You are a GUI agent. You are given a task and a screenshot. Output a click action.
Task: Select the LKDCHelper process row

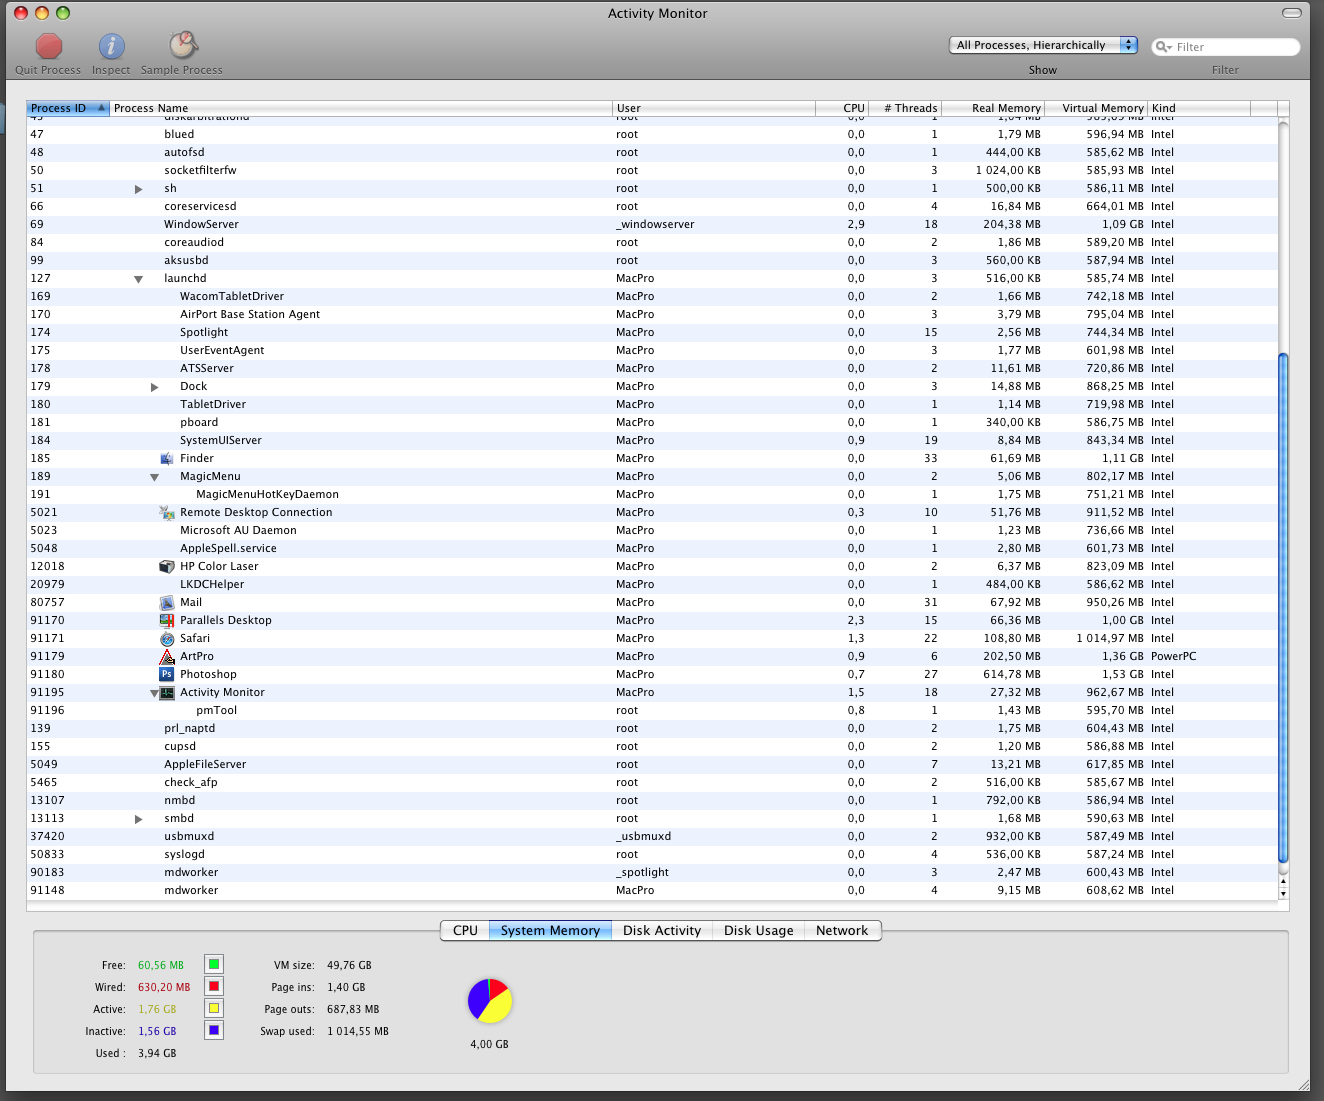pyautogui.click(x=653, y=584)
